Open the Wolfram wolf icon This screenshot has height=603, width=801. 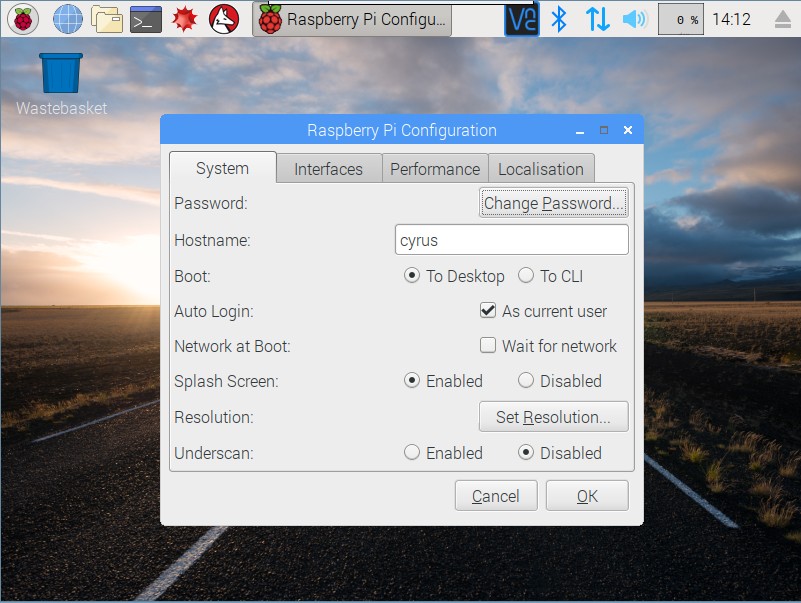tap(224, 19)
